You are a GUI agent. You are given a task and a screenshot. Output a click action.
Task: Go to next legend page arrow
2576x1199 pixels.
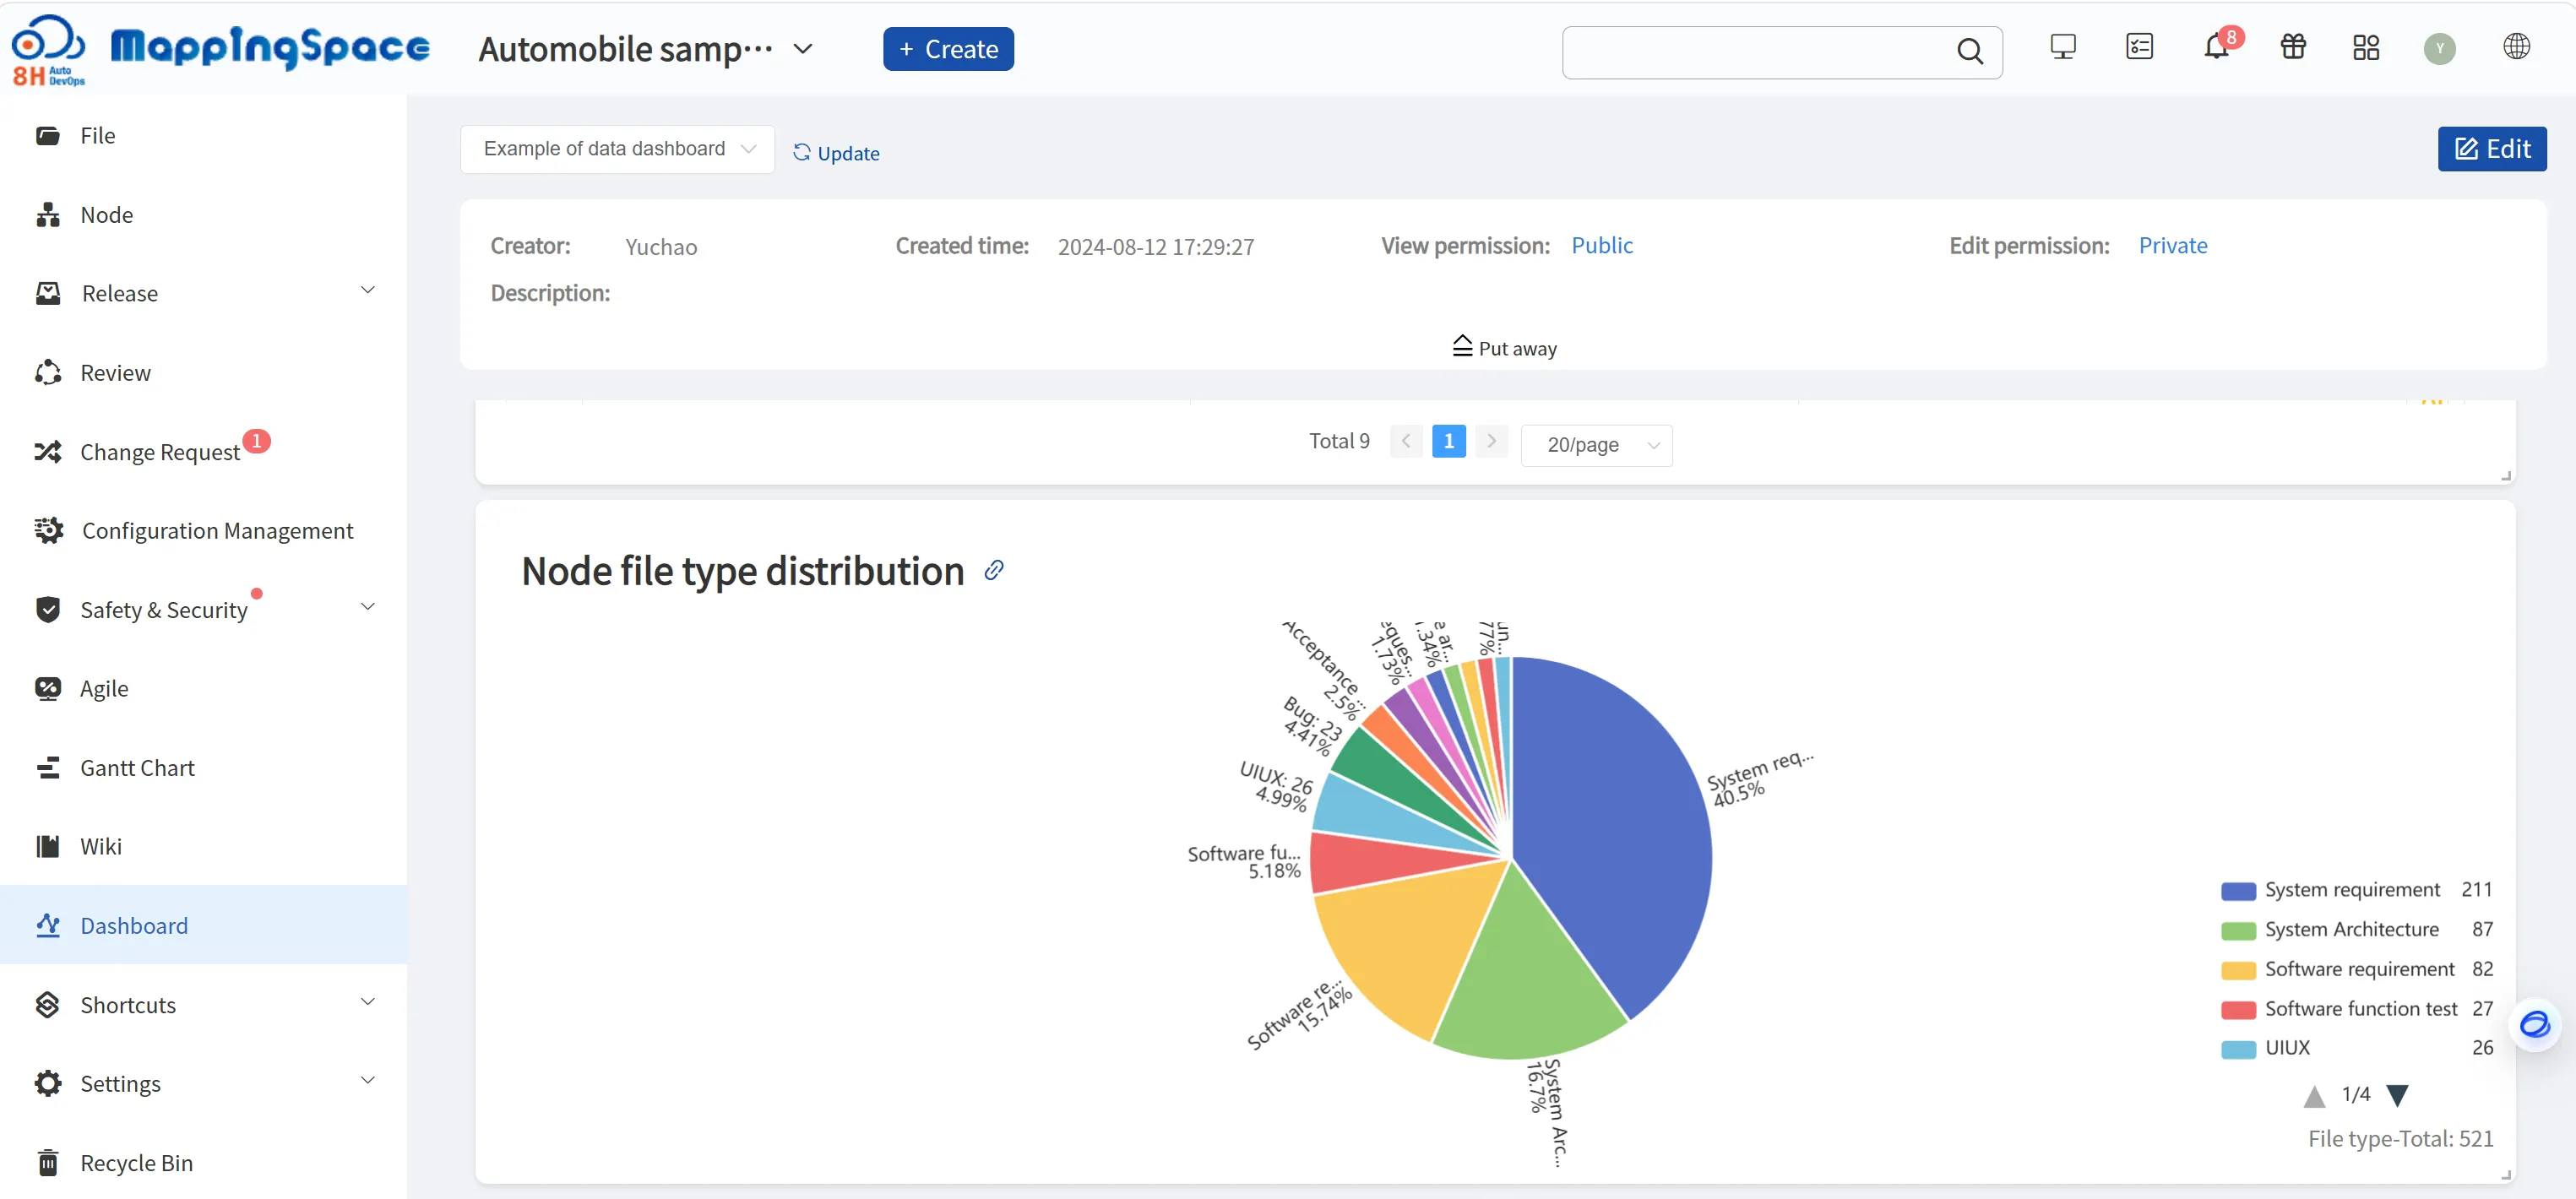click(2397, 1096)
